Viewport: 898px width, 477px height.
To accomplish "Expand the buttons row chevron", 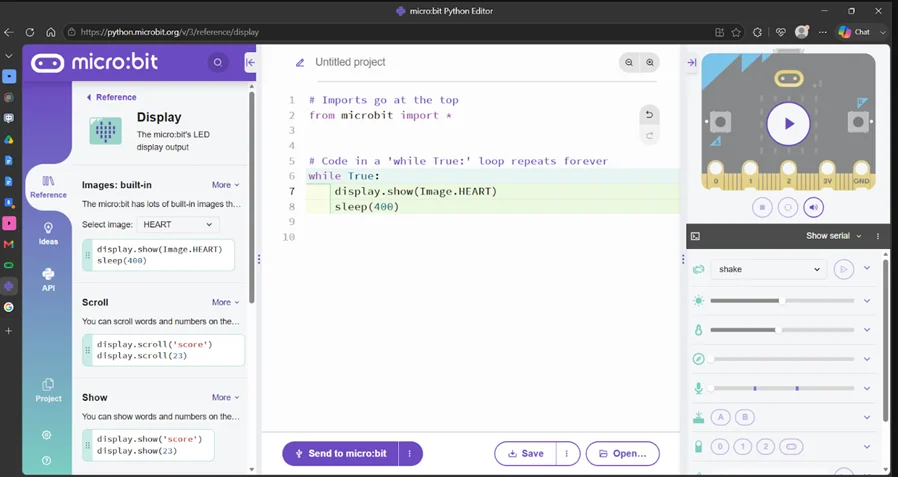I will pyautogui.click(x=867, y=417).
